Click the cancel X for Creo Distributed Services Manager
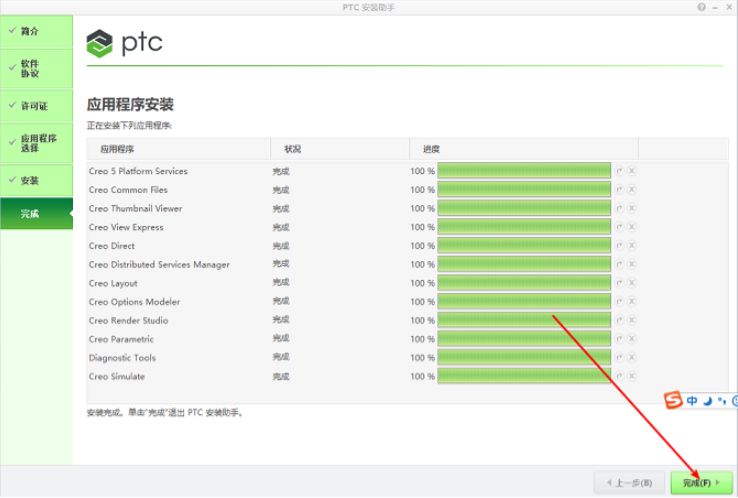Viewport: 738px width, 498px height. pyautogui.click(x=632, y=264)
